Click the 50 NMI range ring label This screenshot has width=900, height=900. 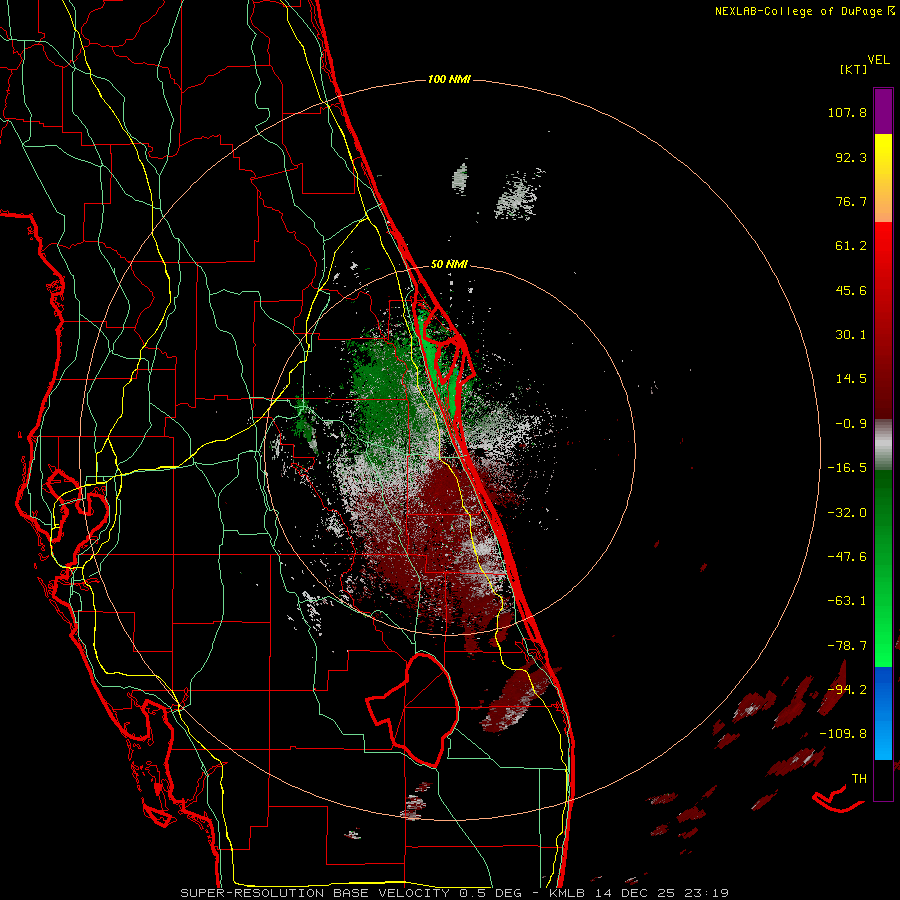click(x=449, y=264)
